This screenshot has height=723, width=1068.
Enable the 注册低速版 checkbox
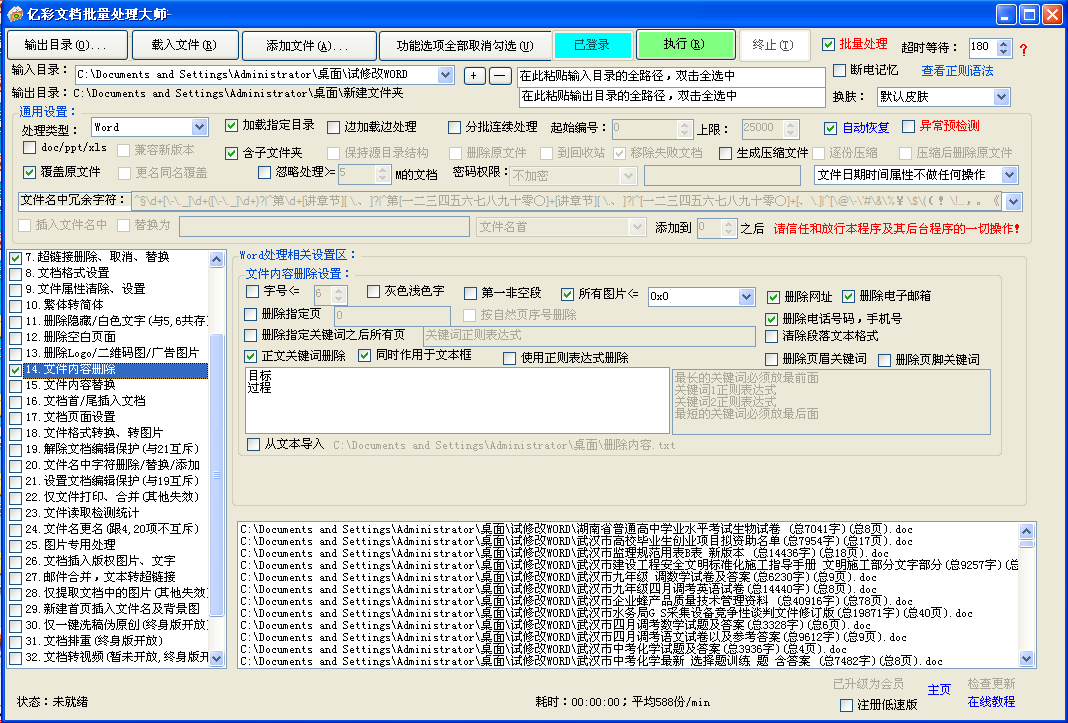pos(847,705)
